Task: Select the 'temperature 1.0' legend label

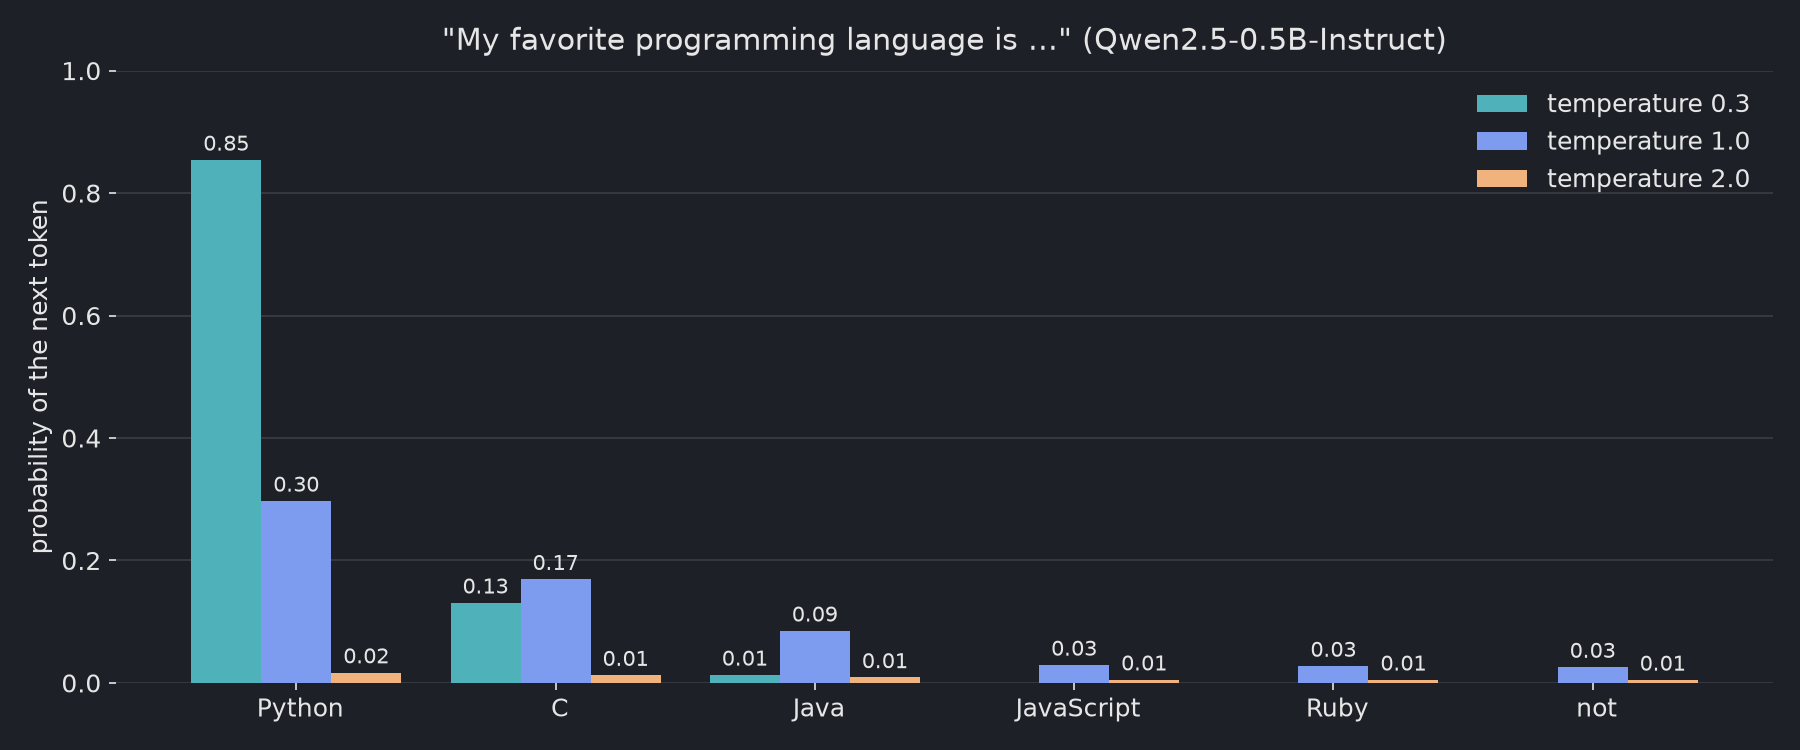Action: click(x=1648, y=141)
